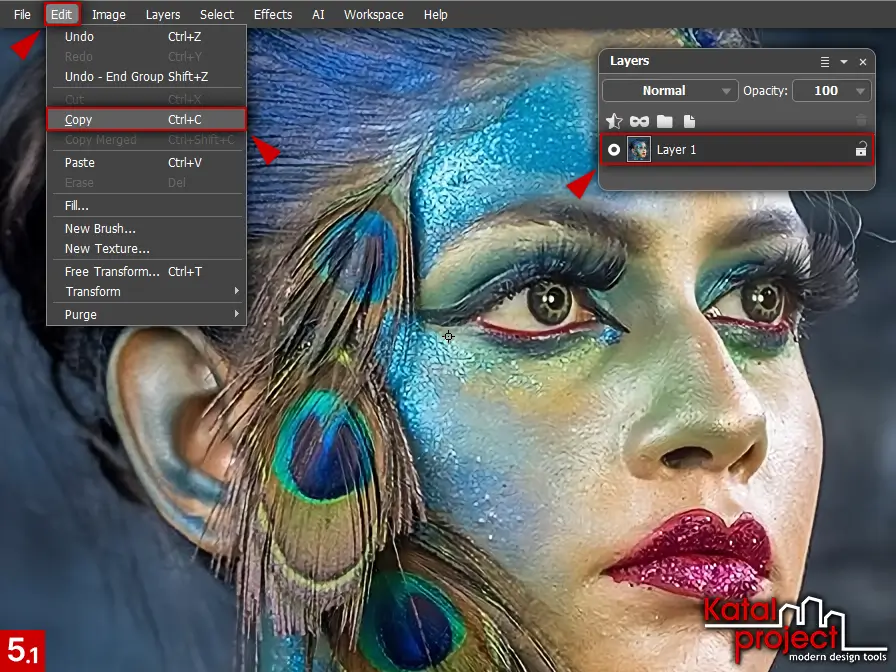Select the Layer 1 thumbnail

click(639, 150)
